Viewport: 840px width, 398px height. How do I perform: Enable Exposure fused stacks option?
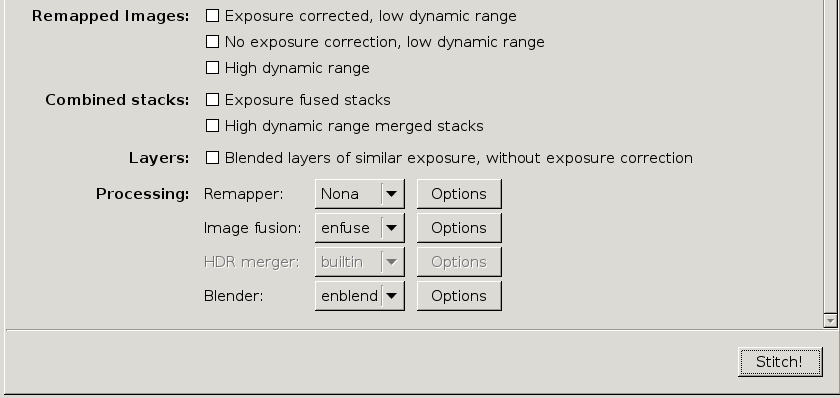(213, 100)
